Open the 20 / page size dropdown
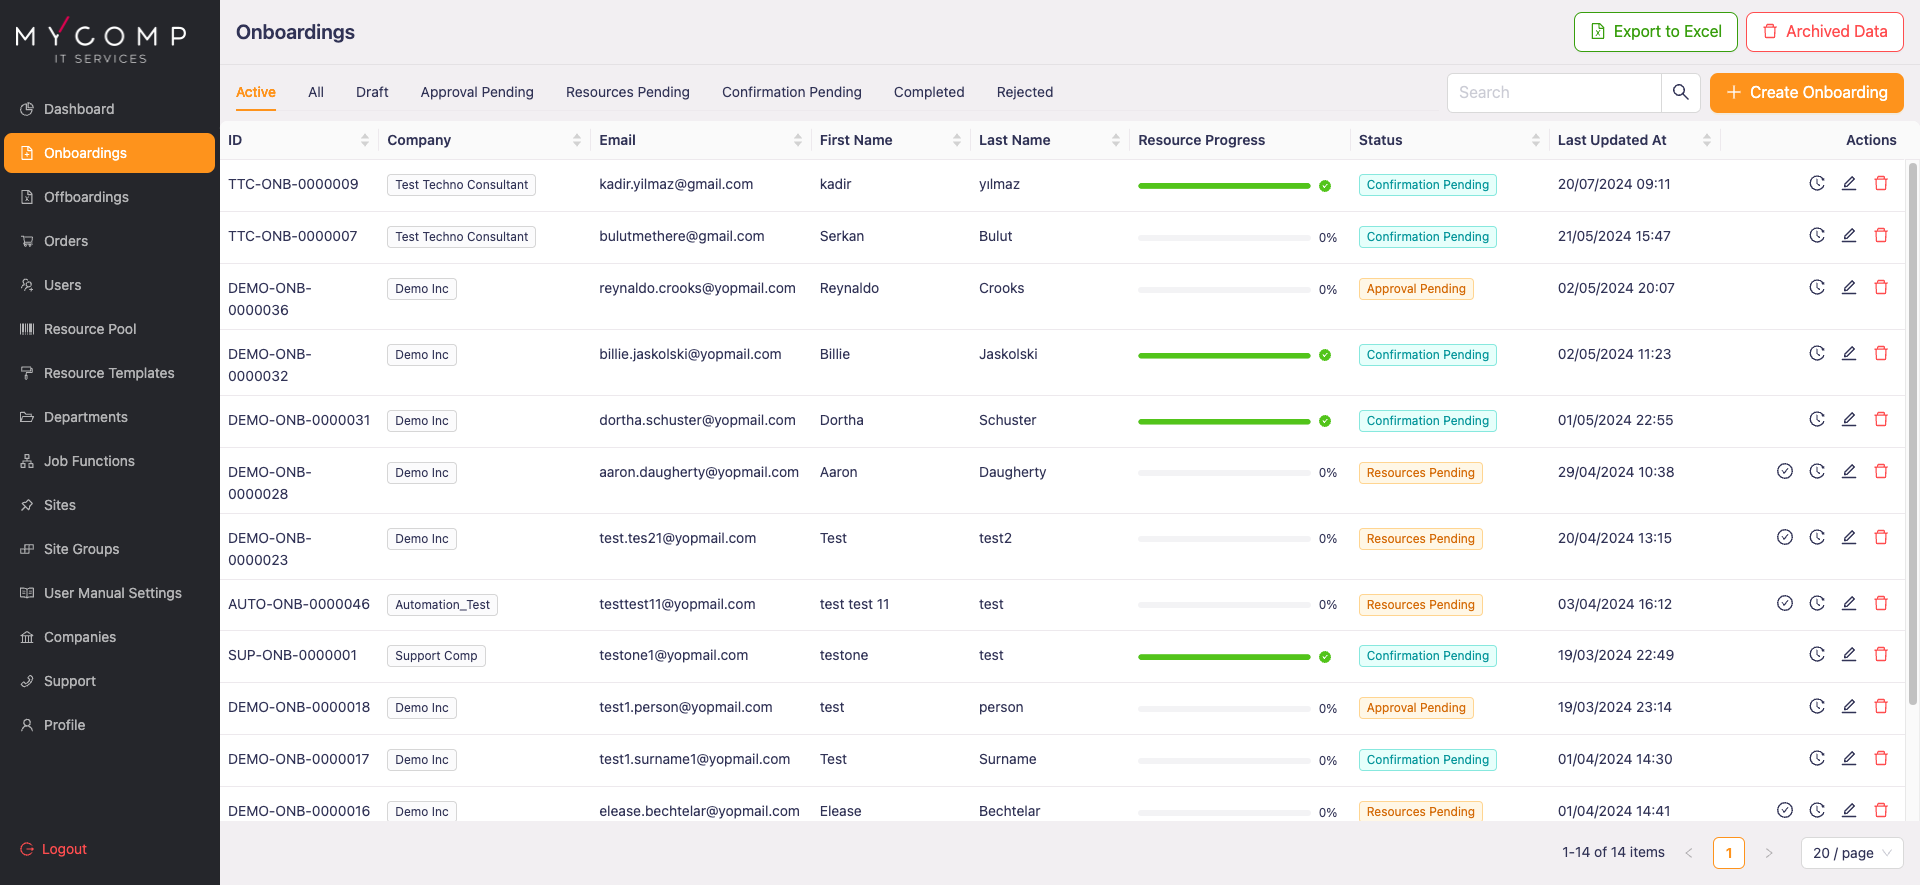 [x=1852, y=853]
